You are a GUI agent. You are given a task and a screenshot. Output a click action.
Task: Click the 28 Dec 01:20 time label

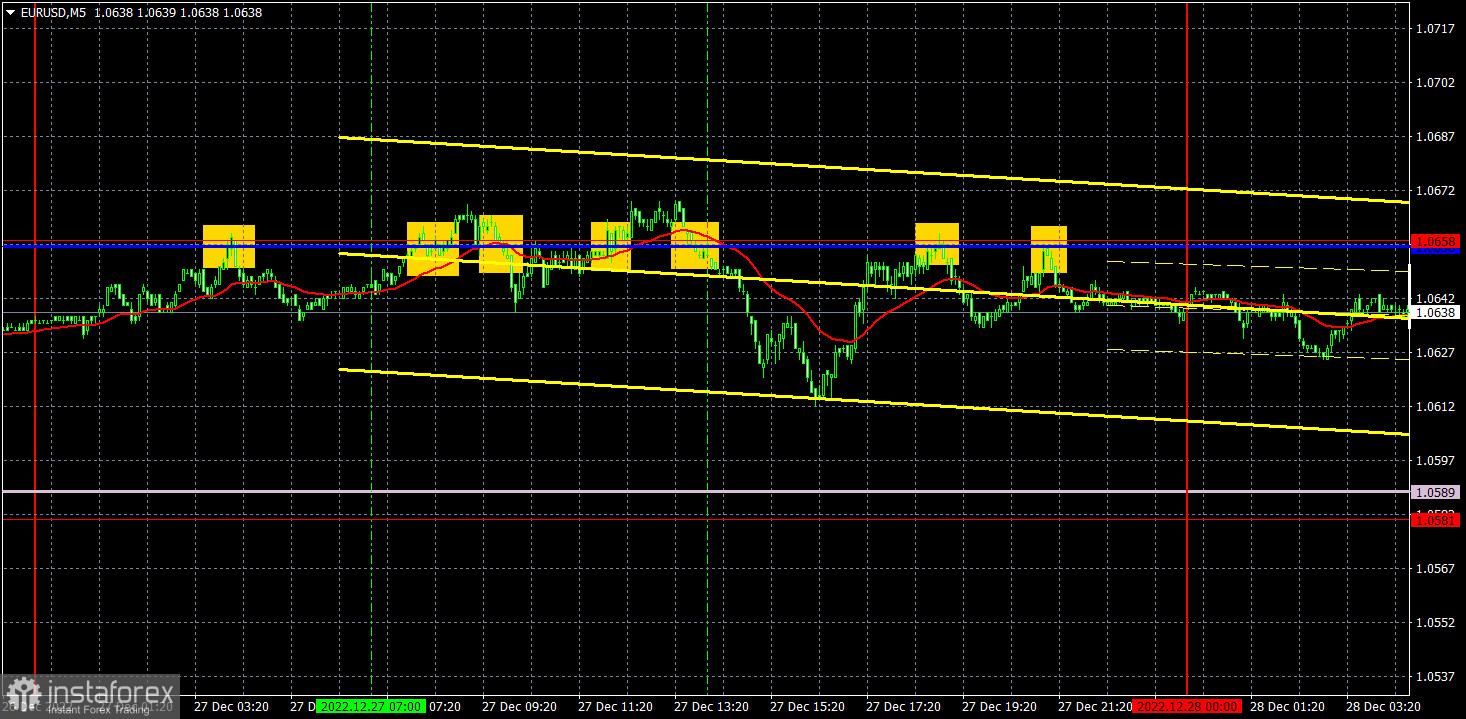[1287, 706]
